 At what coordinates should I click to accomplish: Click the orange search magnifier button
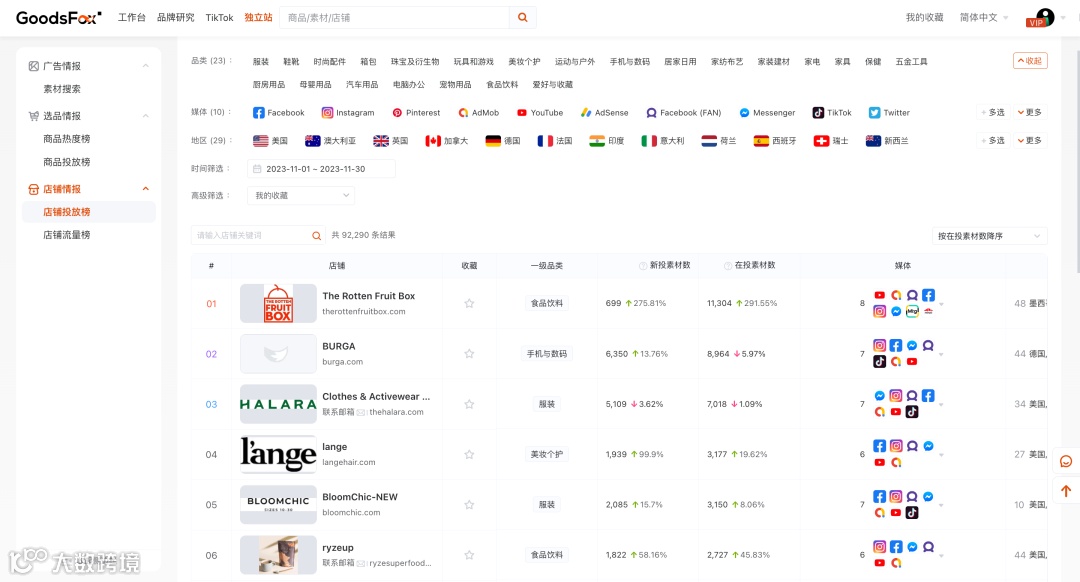point(523,18)
